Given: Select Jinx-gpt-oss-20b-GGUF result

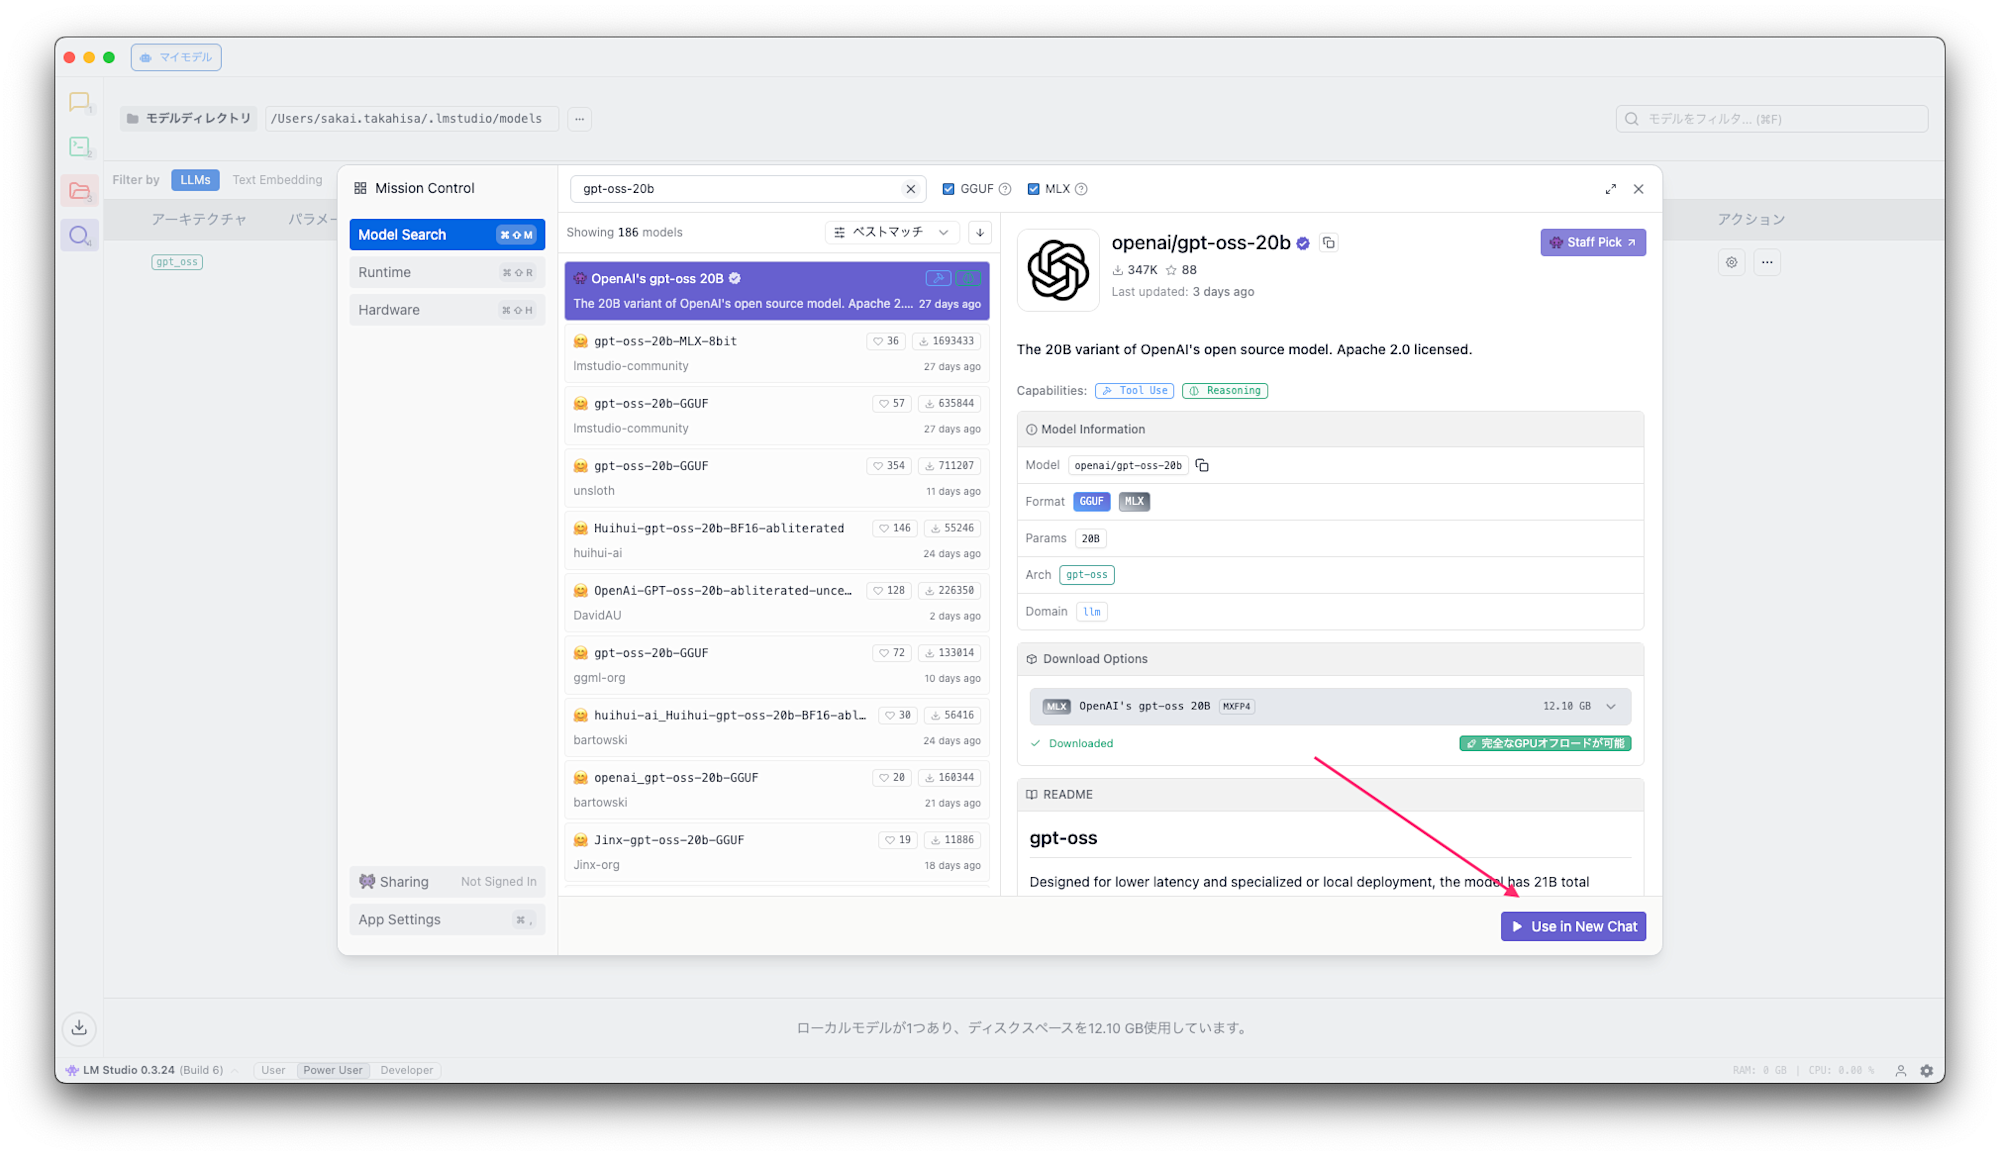Looking at the screenshot, I should [777, 852].
